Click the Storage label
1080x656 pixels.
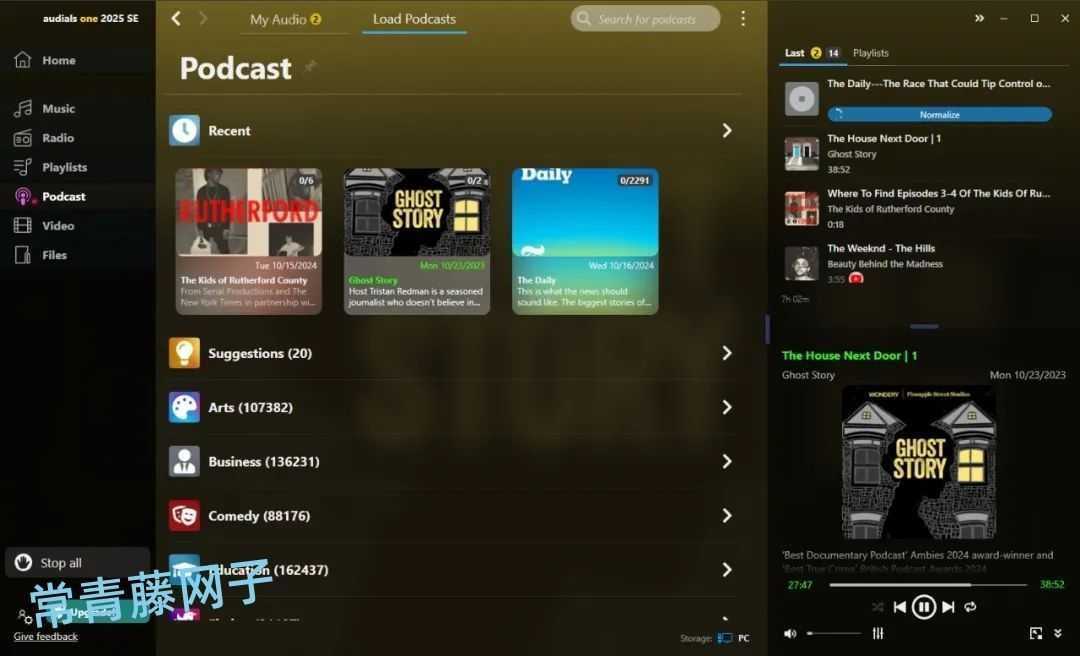(696, 639)
